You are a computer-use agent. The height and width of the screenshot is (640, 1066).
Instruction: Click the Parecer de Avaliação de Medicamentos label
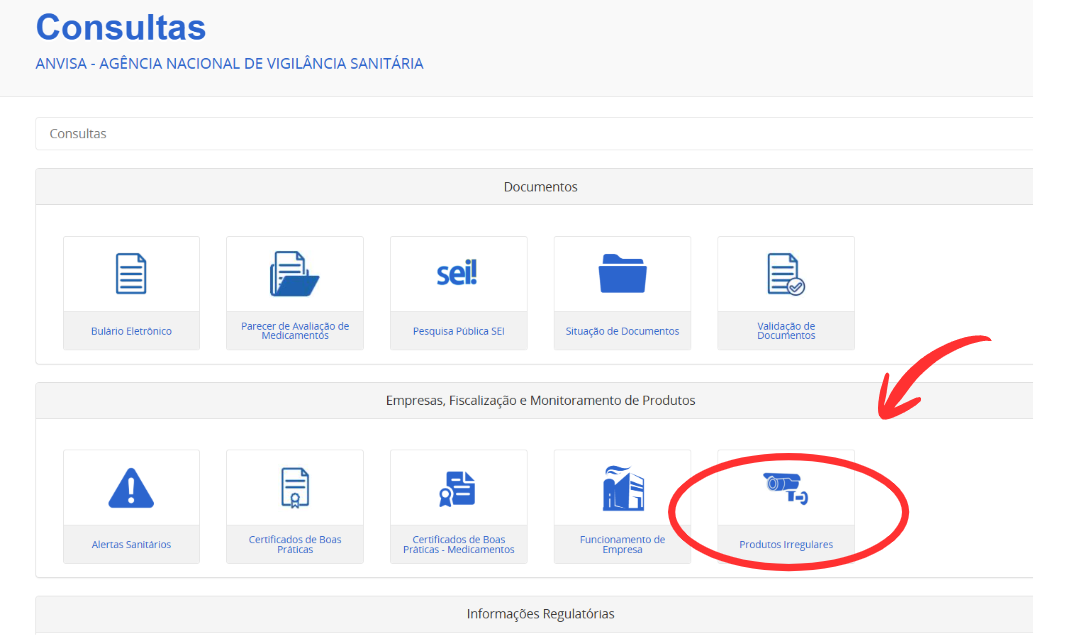[x=295, y=331]
